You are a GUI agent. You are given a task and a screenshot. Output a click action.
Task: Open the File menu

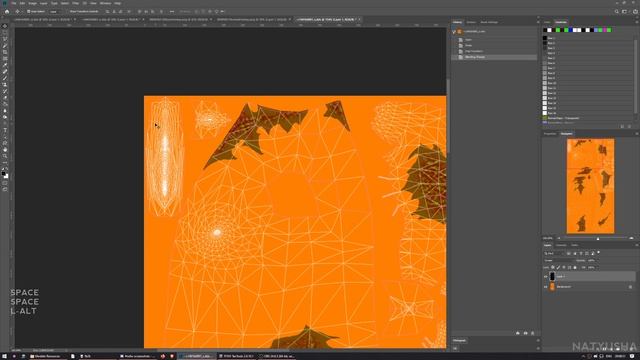tap(13, 3)
